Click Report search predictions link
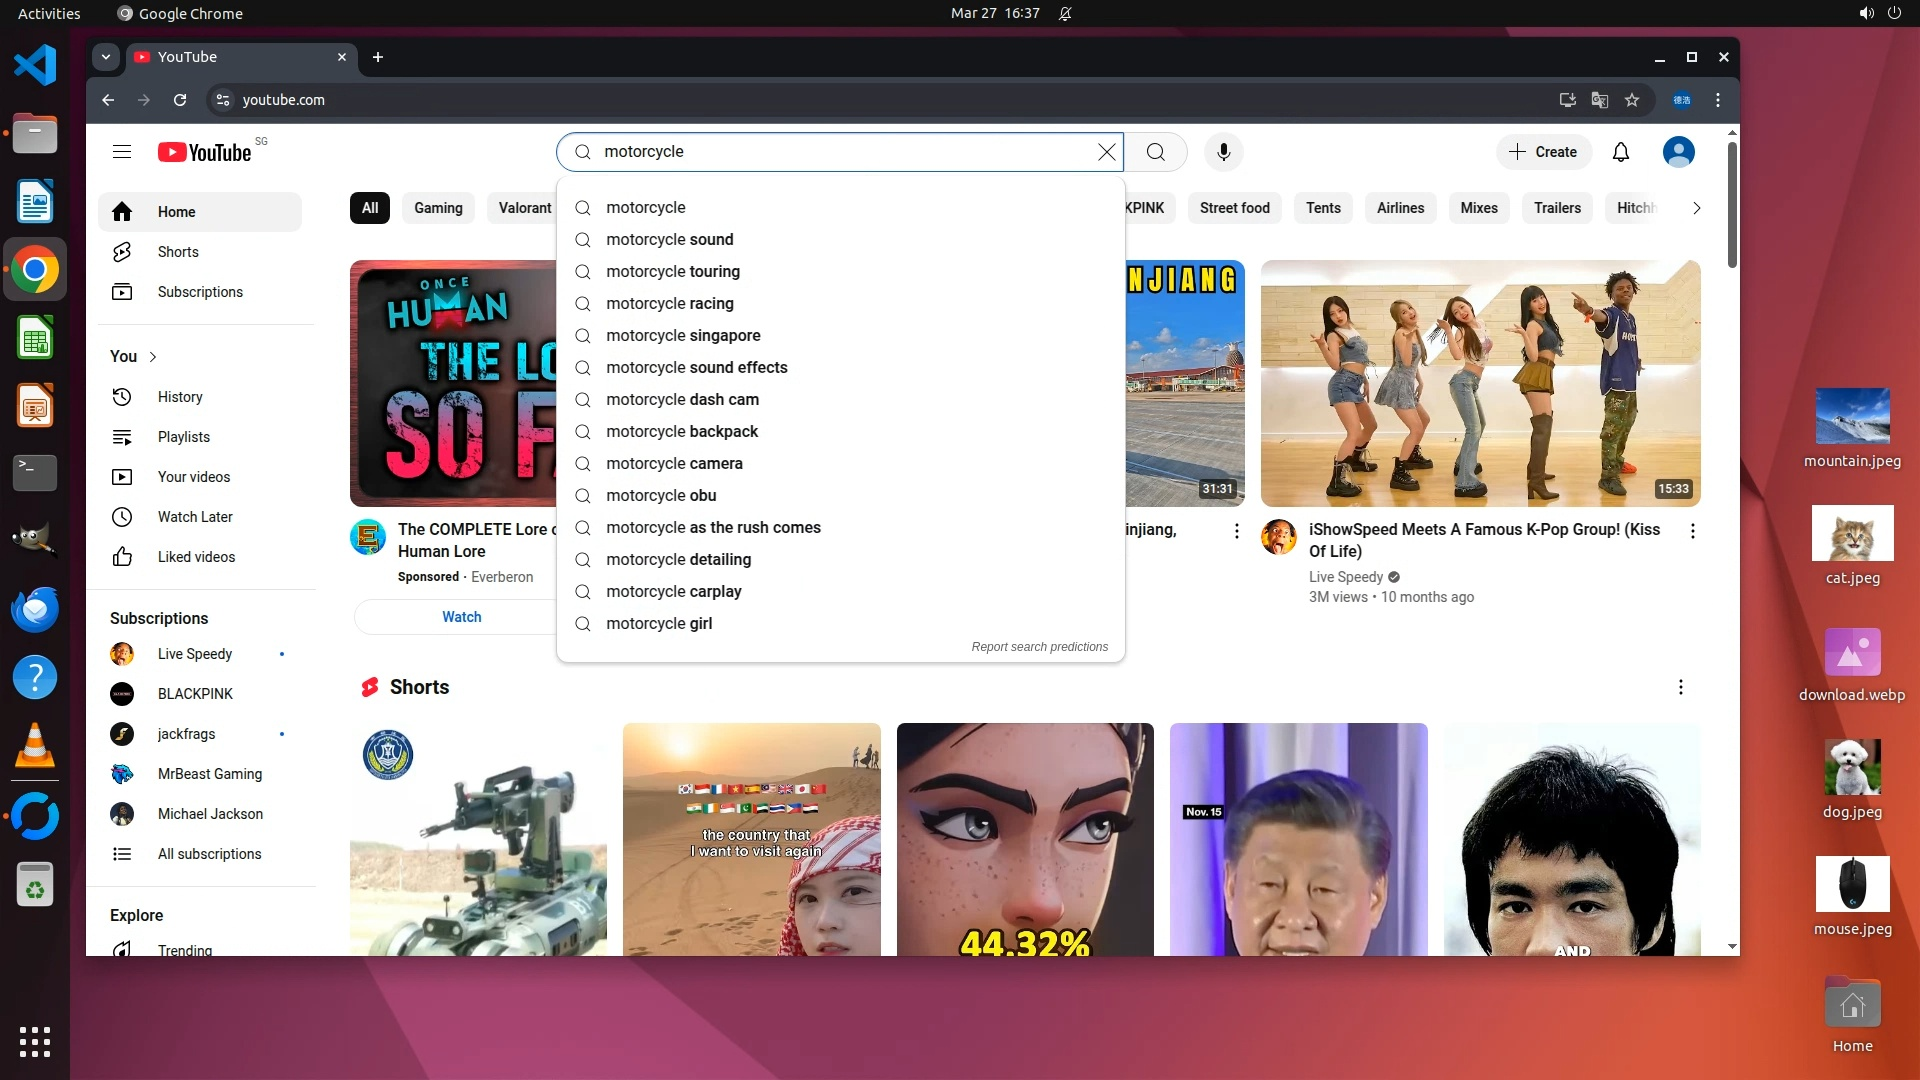This screenshot has width=1920, height=1080. pos(1039,647)
